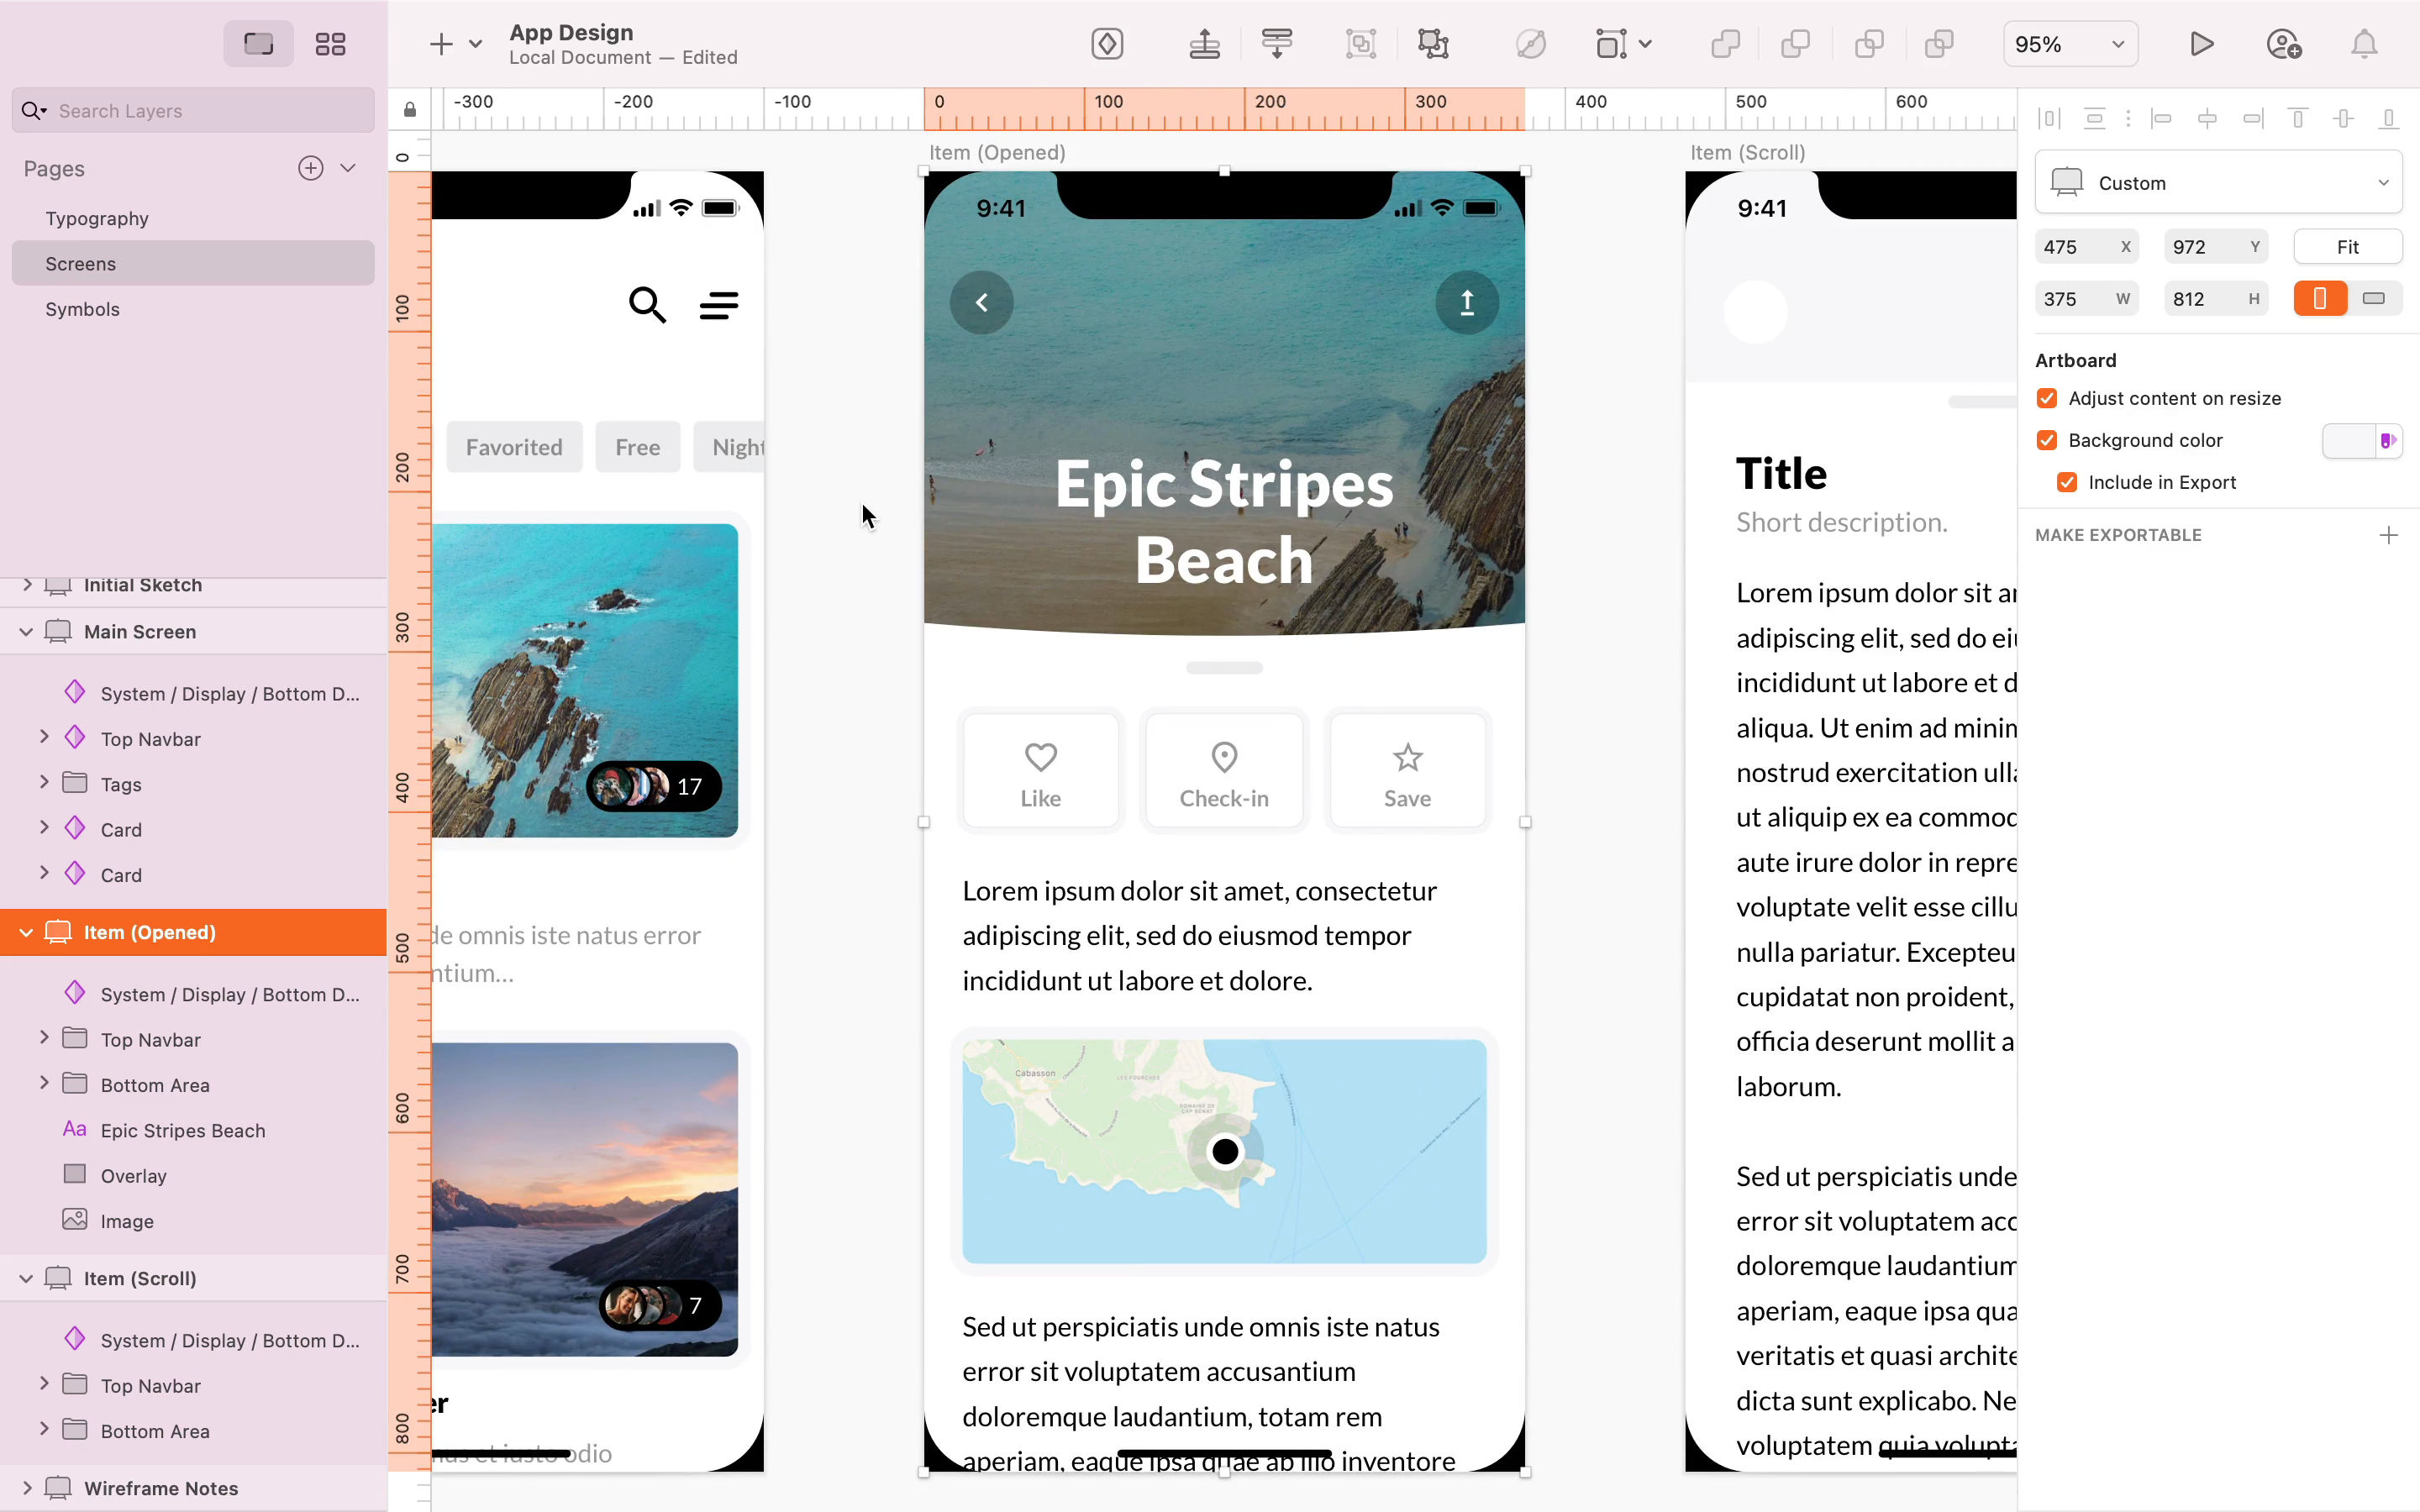Image resolution: width=2420 pixels, height=1512 pixels.
Task: Click the distribute vertically icon
Action: point(2094,119)
